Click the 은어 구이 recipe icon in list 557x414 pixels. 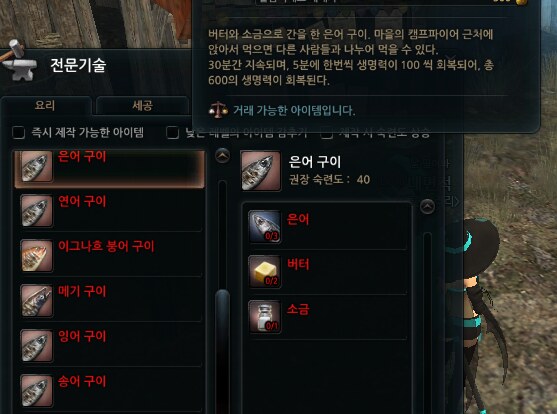pyautogui.click(x=36, y=166)
